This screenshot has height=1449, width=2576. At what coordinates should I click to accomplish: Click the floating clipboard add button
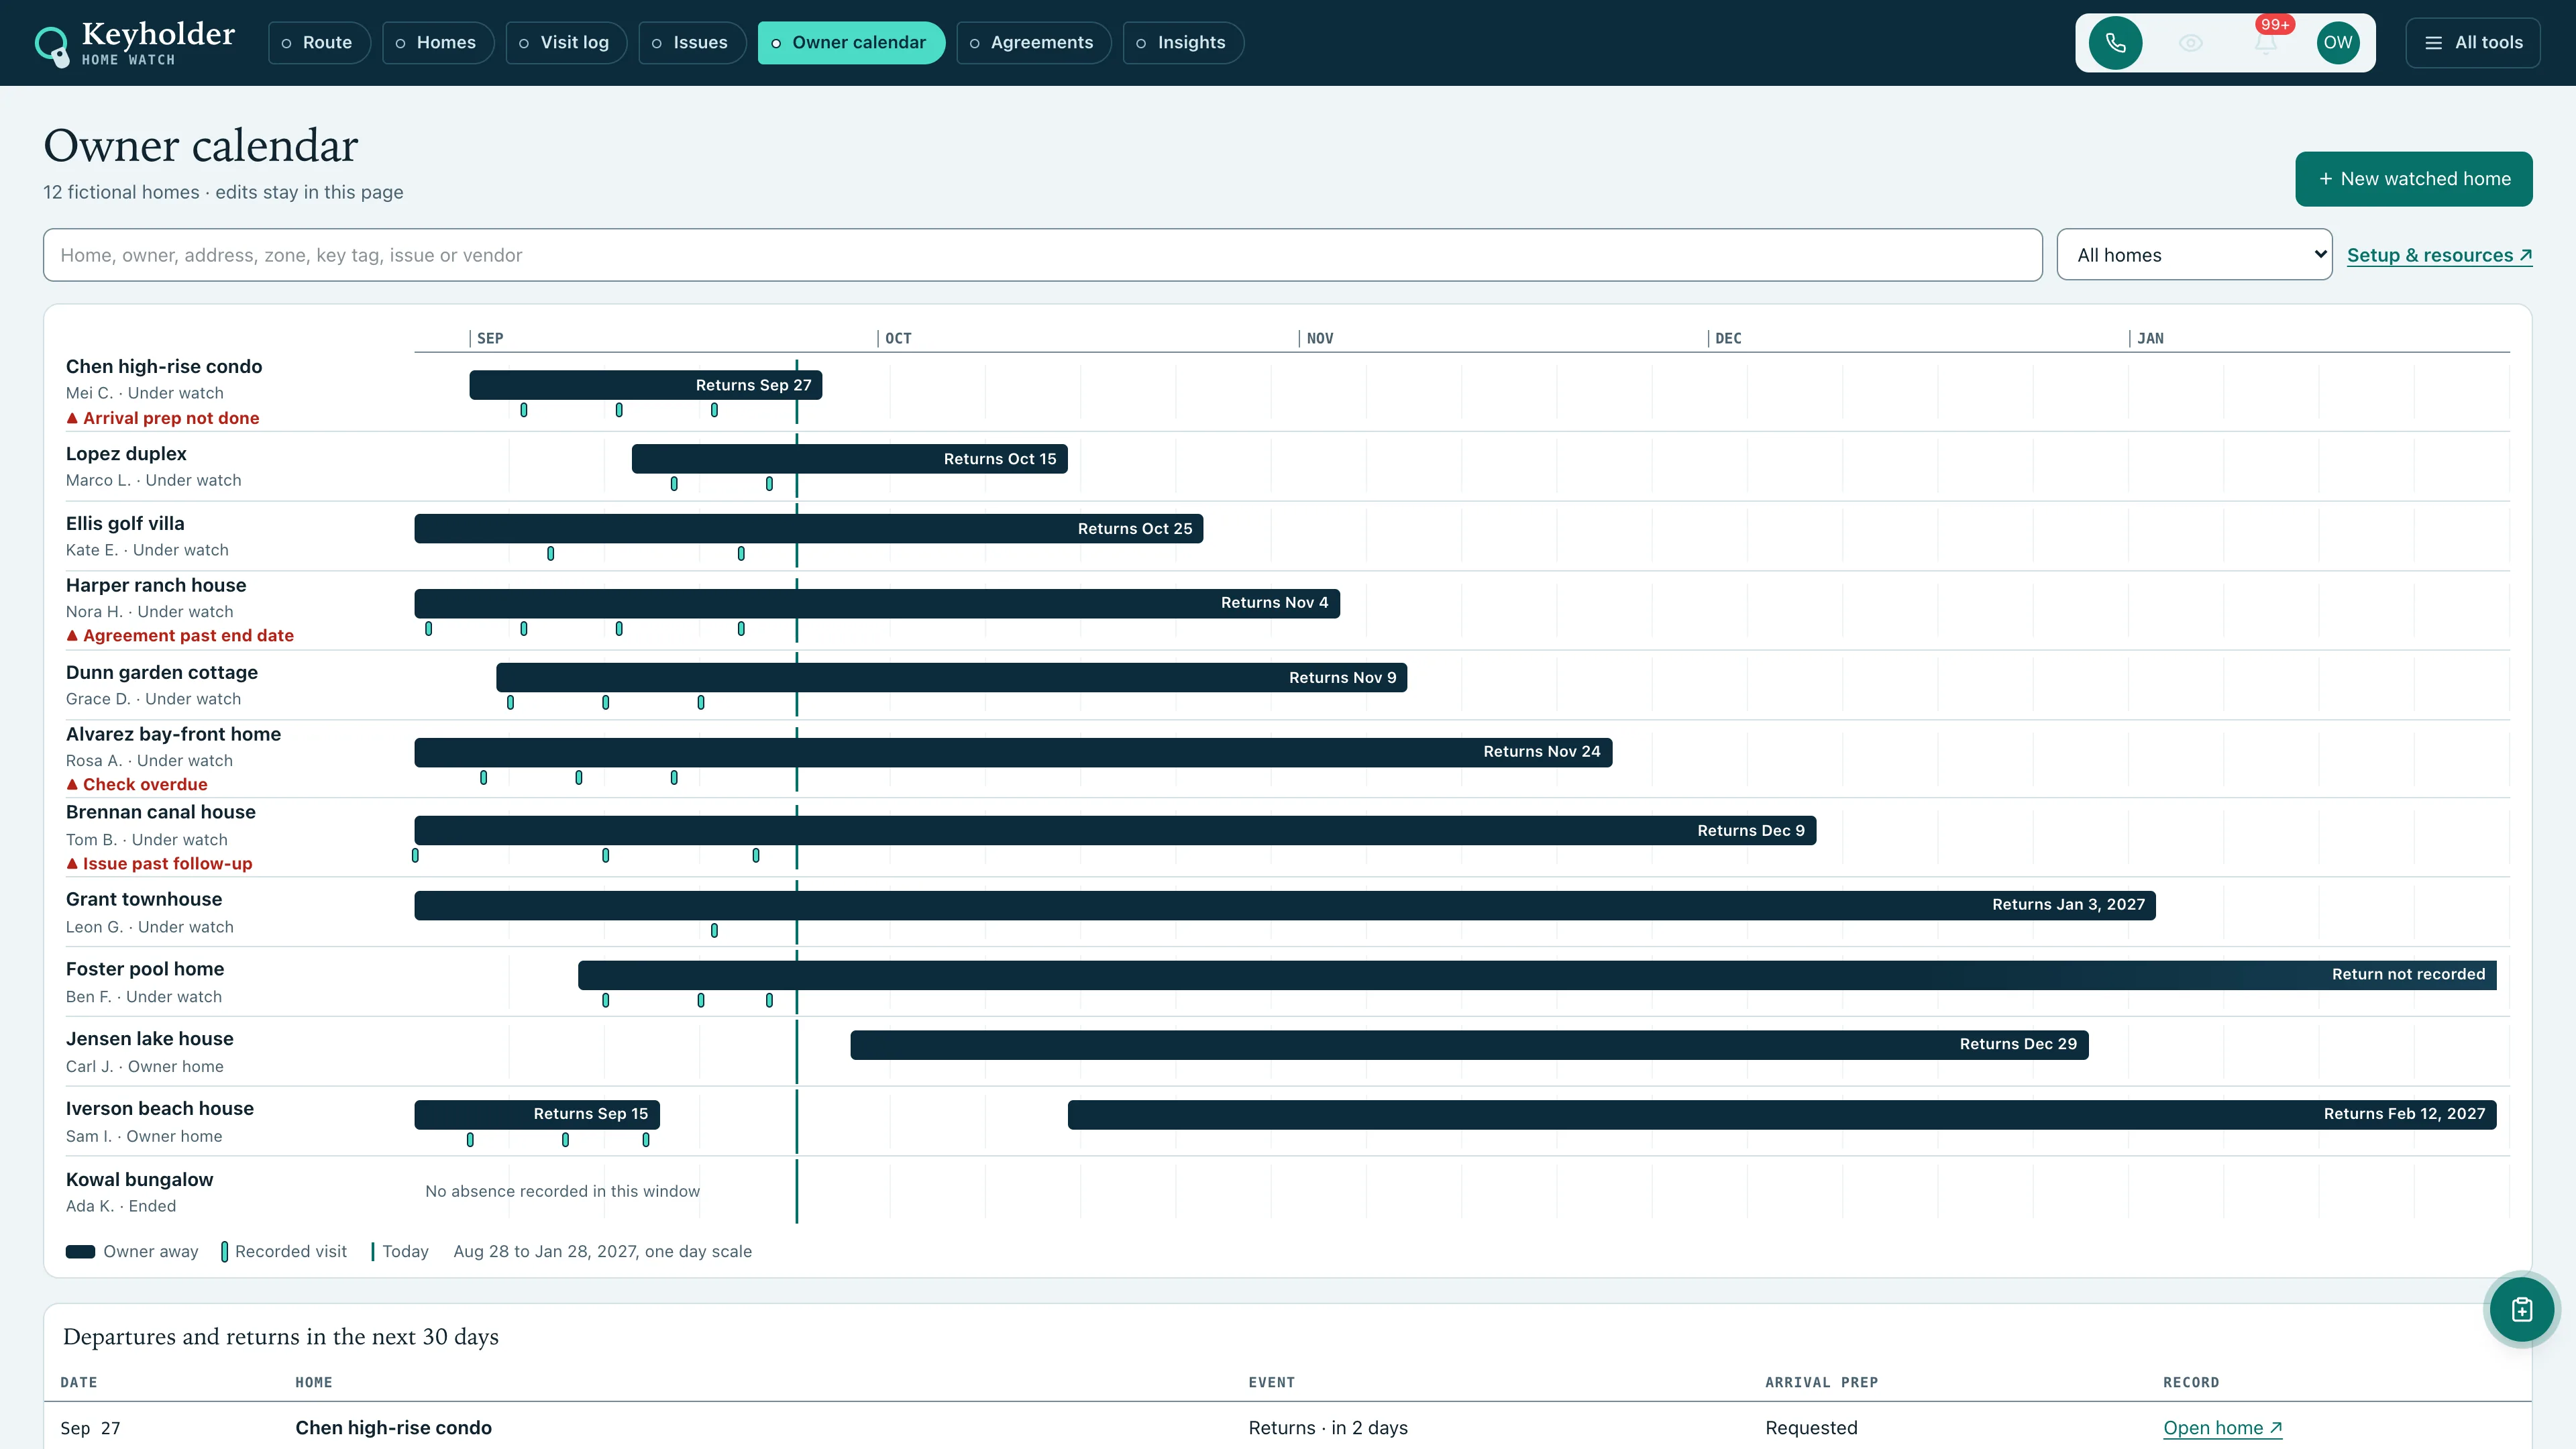coord(2521,1309)
